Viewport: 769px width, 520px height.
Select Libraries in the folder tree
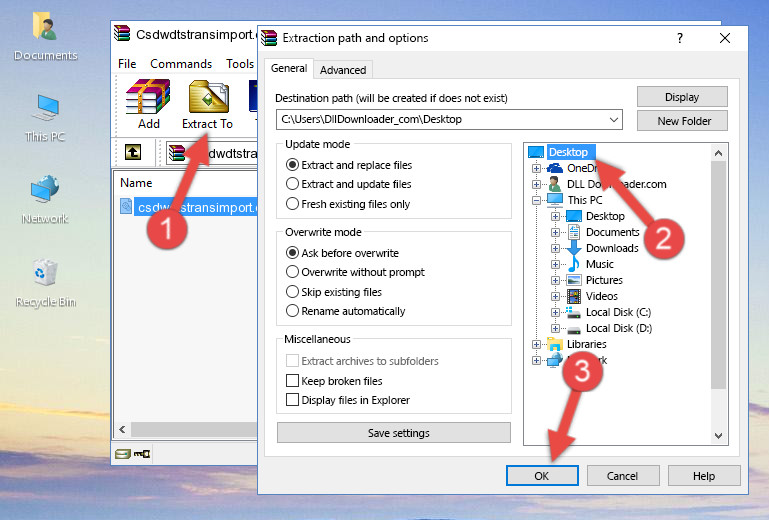[587, 344]
